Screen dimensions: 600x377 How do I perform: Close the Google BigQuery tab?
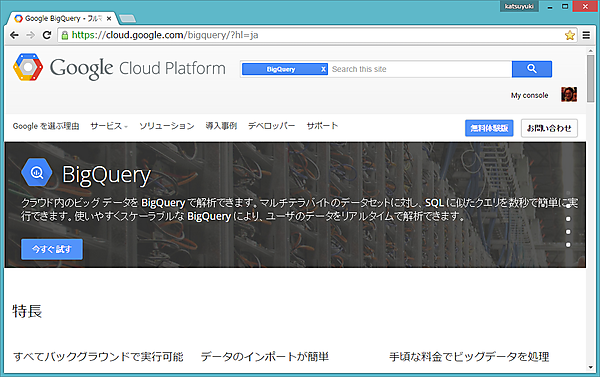pyautogui.click(x=109, y=18)
